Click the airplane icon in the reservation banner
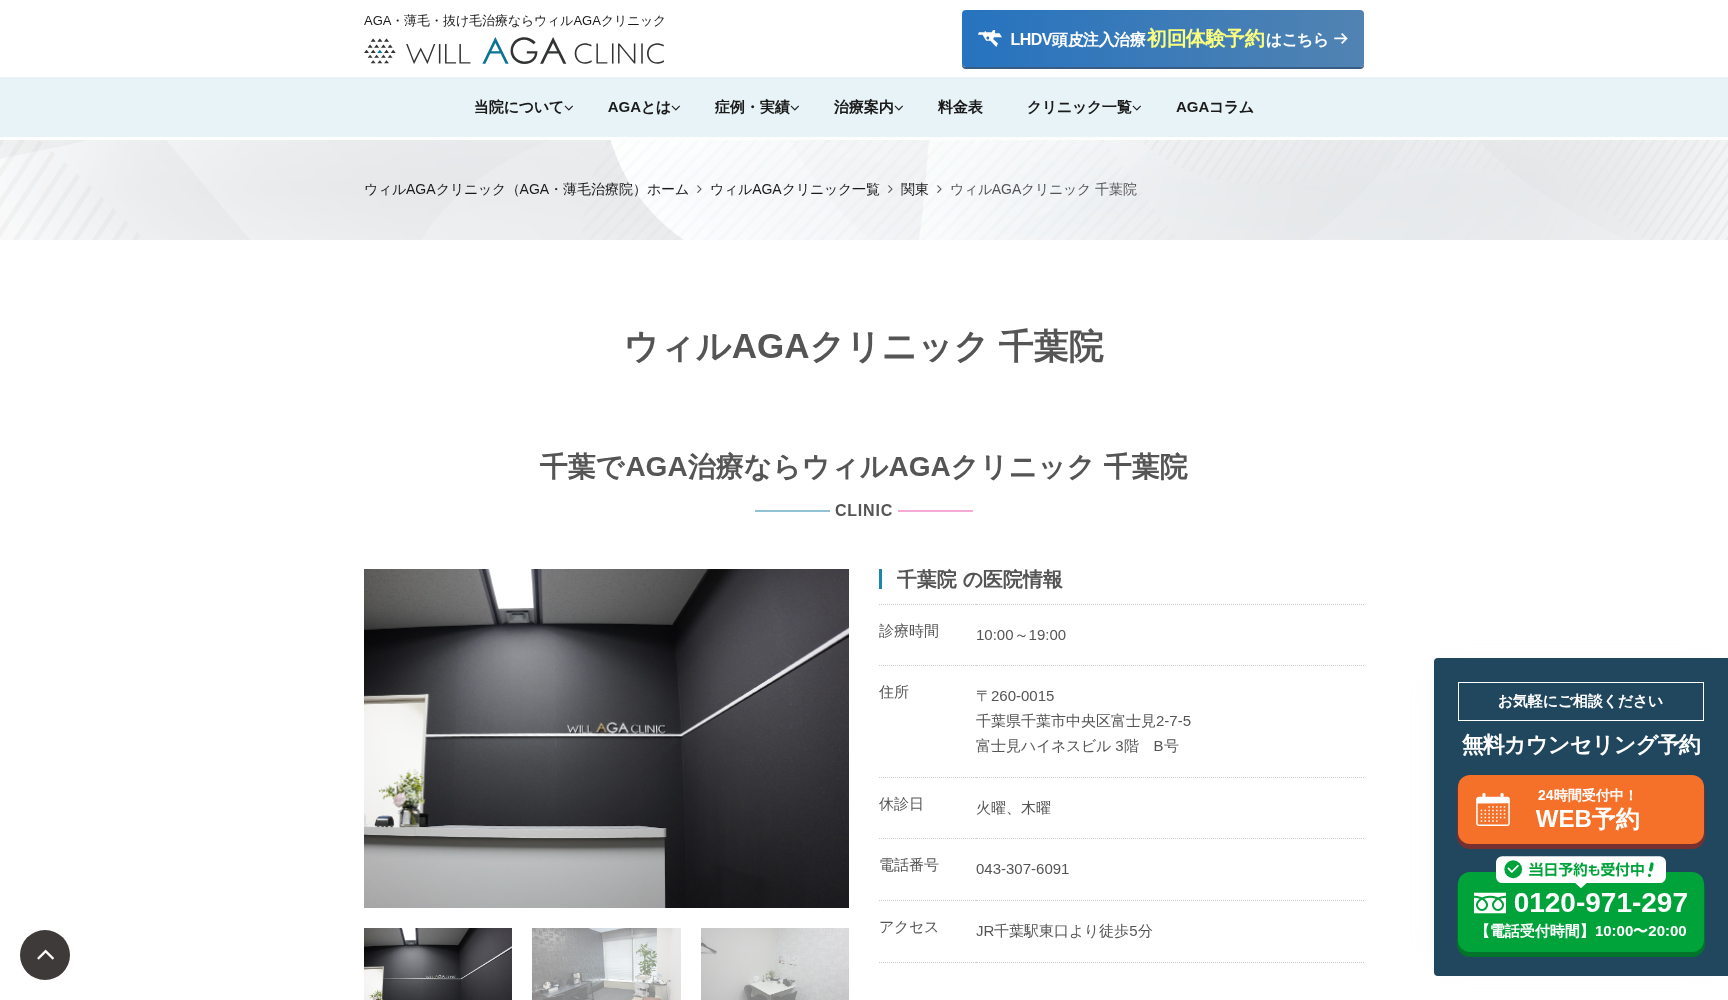1728x1000 pixels. pyautogui.click(x=991, y=39)
